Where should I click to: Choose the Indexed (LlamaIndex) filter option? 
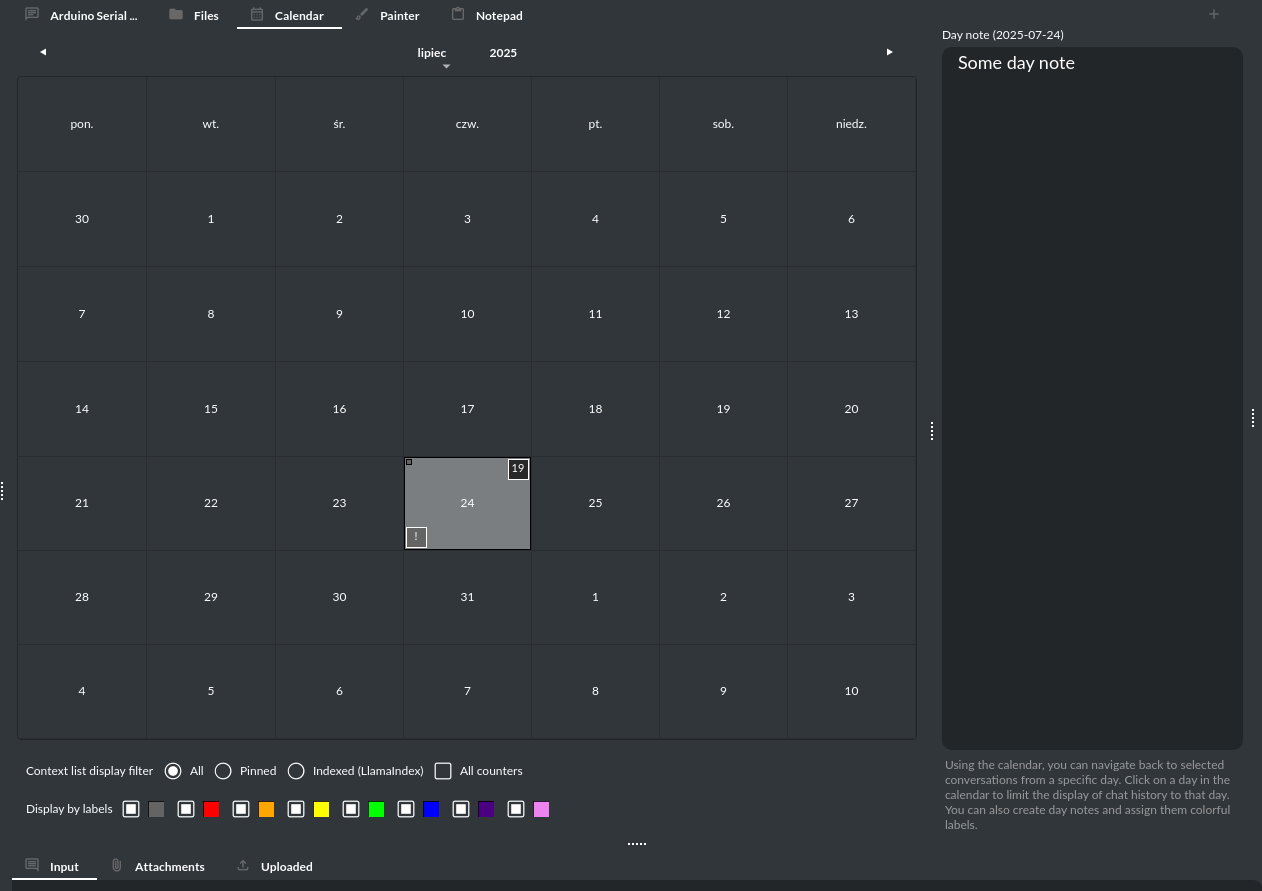(x=296, y=771)
